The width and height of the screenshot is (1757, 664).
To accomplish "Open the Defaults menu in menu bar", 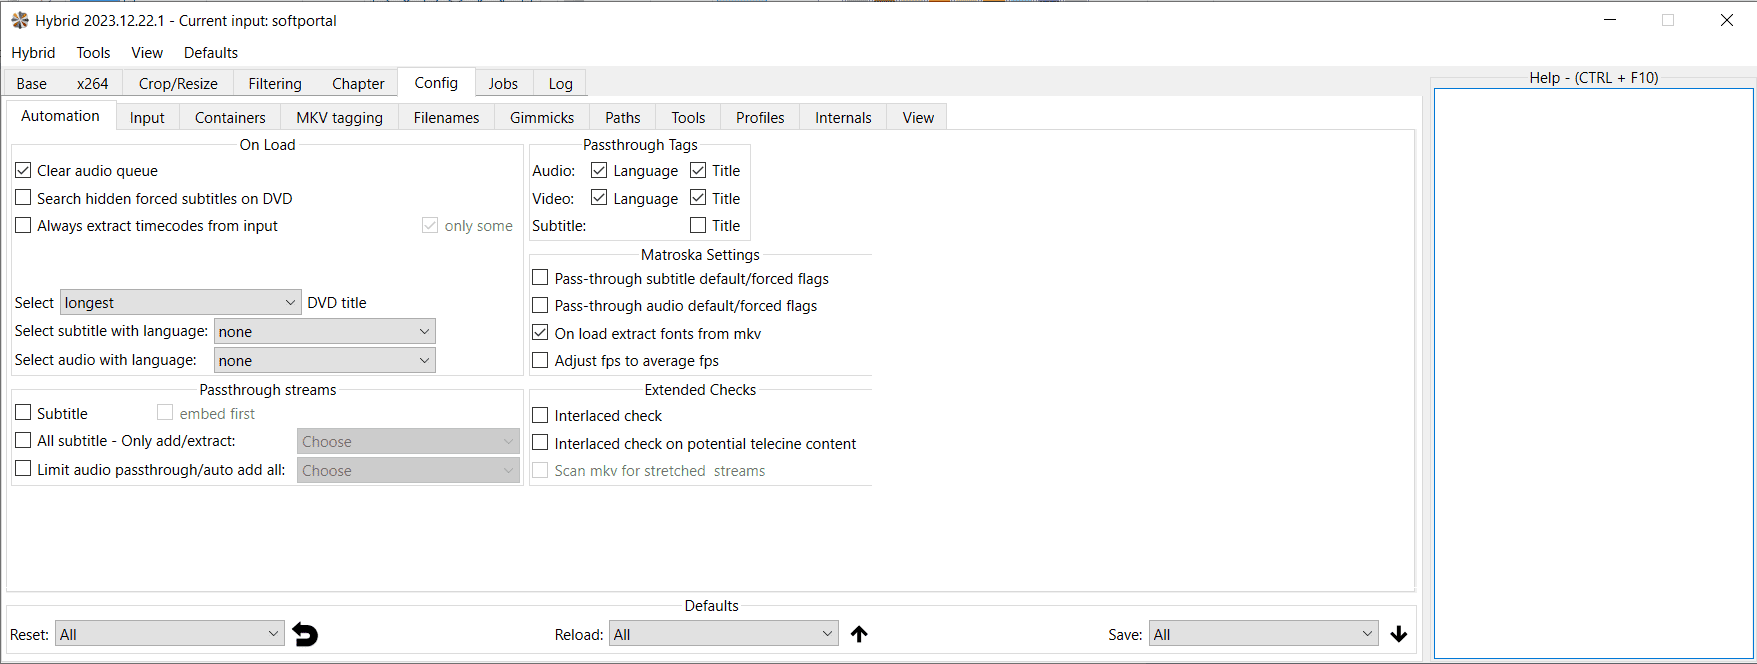I will [211, 53].
